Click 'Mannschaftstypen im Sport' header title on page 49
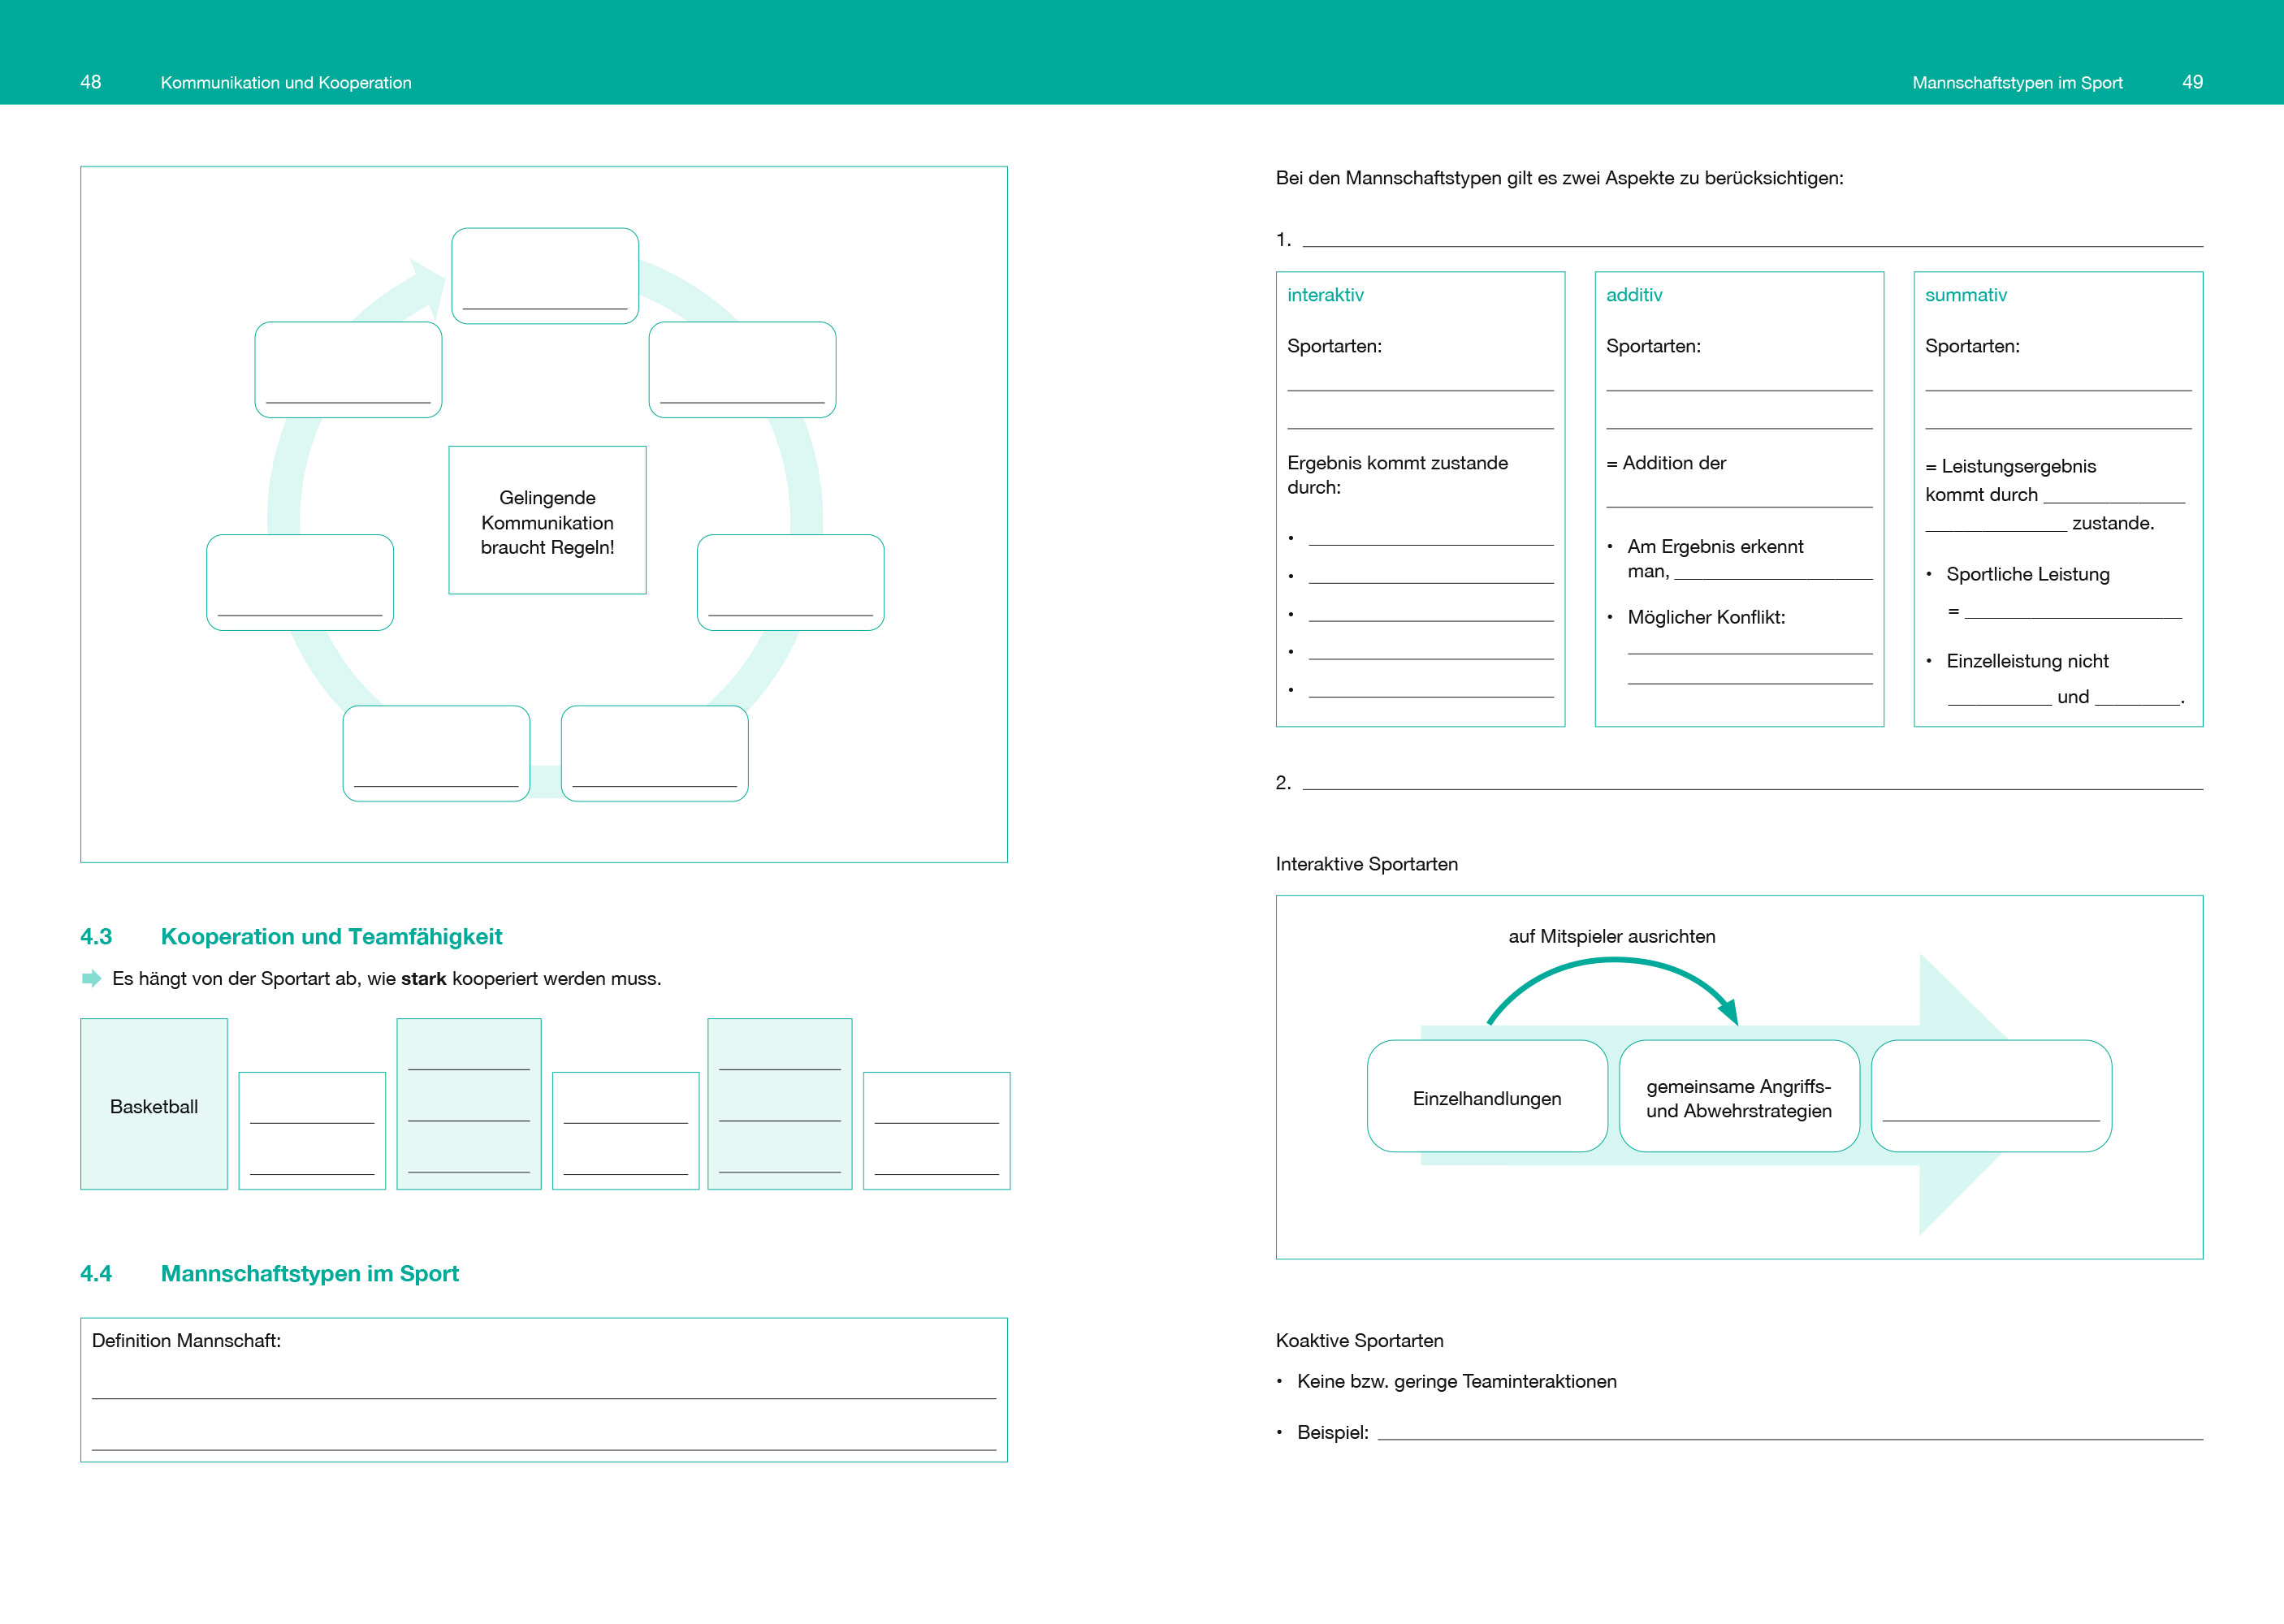 (x=2017, y=82)
